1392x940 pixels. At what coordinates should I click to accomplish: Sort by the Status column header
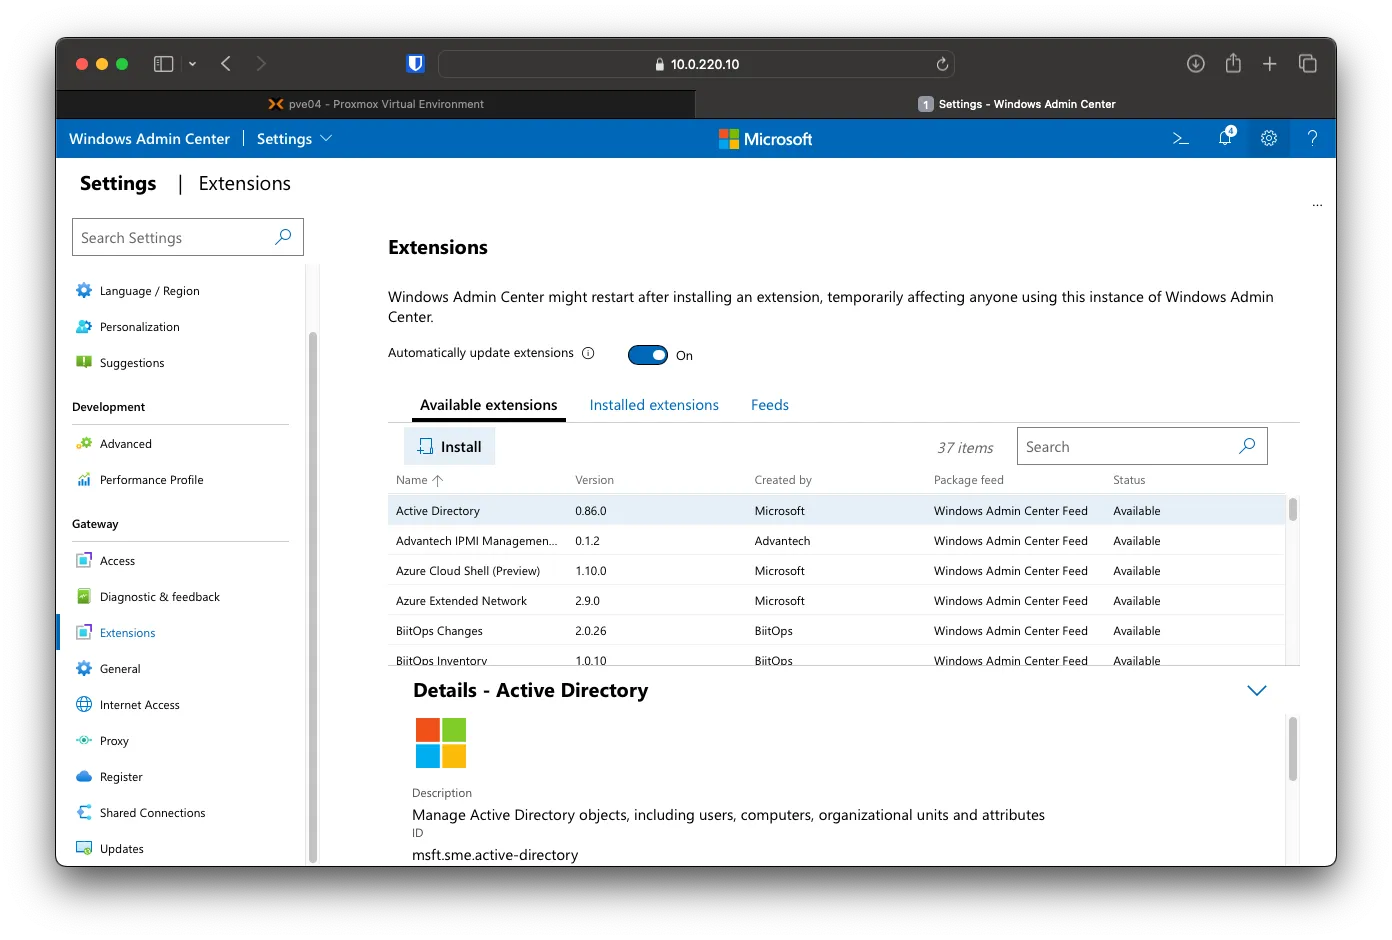[1129, 480]
